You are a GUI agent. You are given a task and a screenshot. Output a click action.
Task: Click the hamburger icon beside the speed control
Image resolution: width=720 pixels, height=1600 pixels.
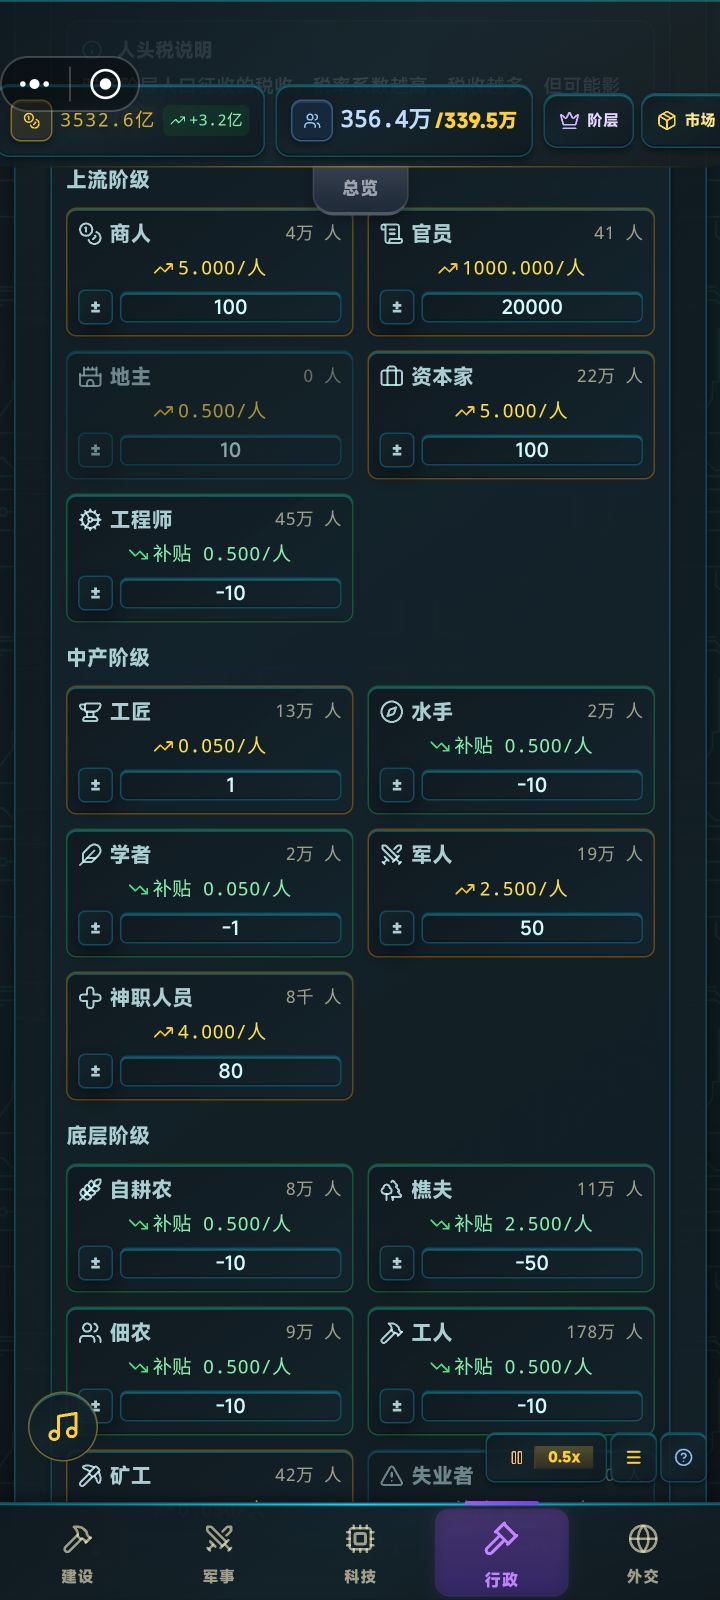[632, 1458]
